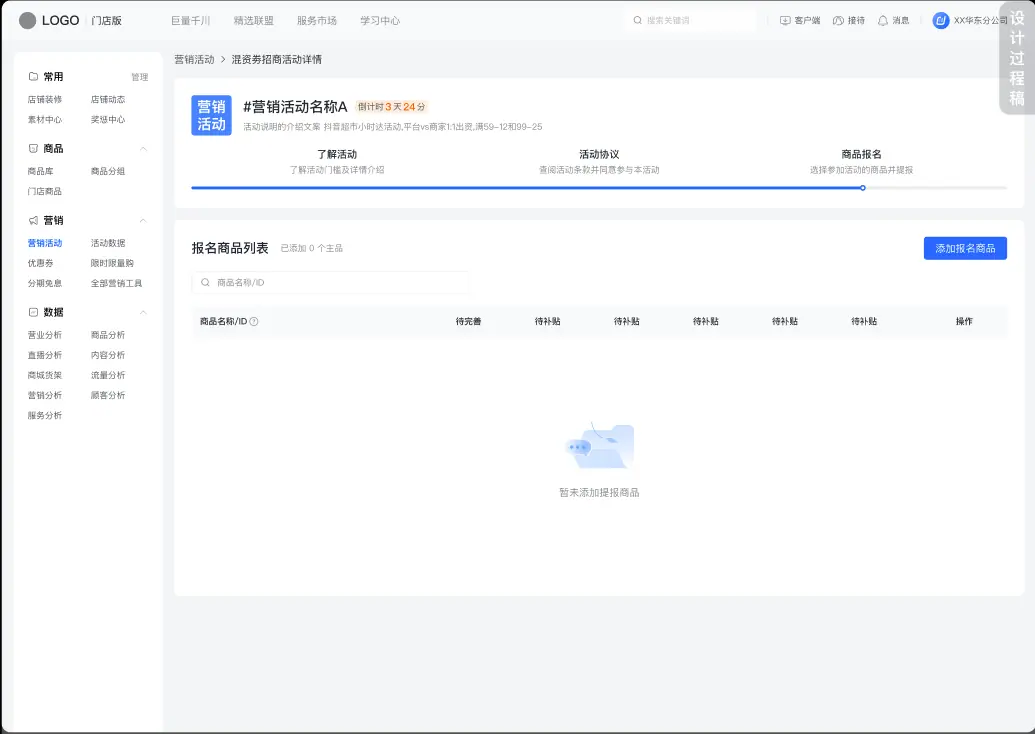Open the 巨量千川 top menu
The width and height of the screenshot is (1035, 734).
click(191, 20)
